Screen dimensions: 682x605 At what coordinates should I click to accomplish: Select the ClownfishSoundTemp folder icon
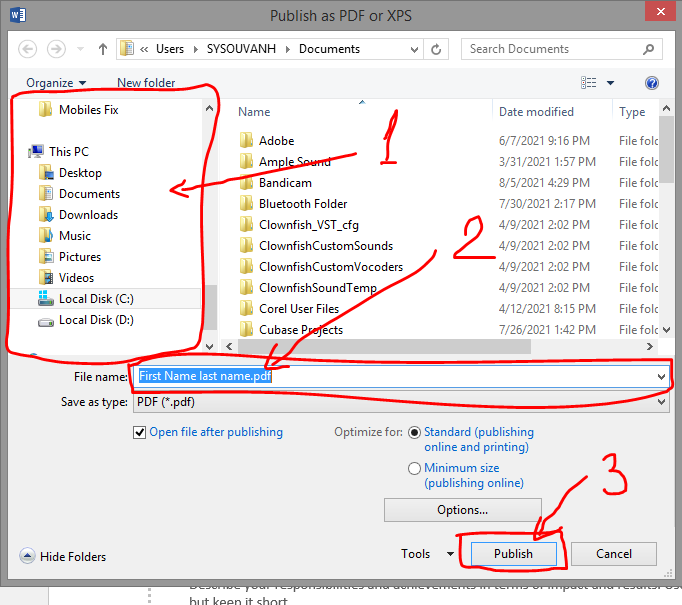pos(246,287)
